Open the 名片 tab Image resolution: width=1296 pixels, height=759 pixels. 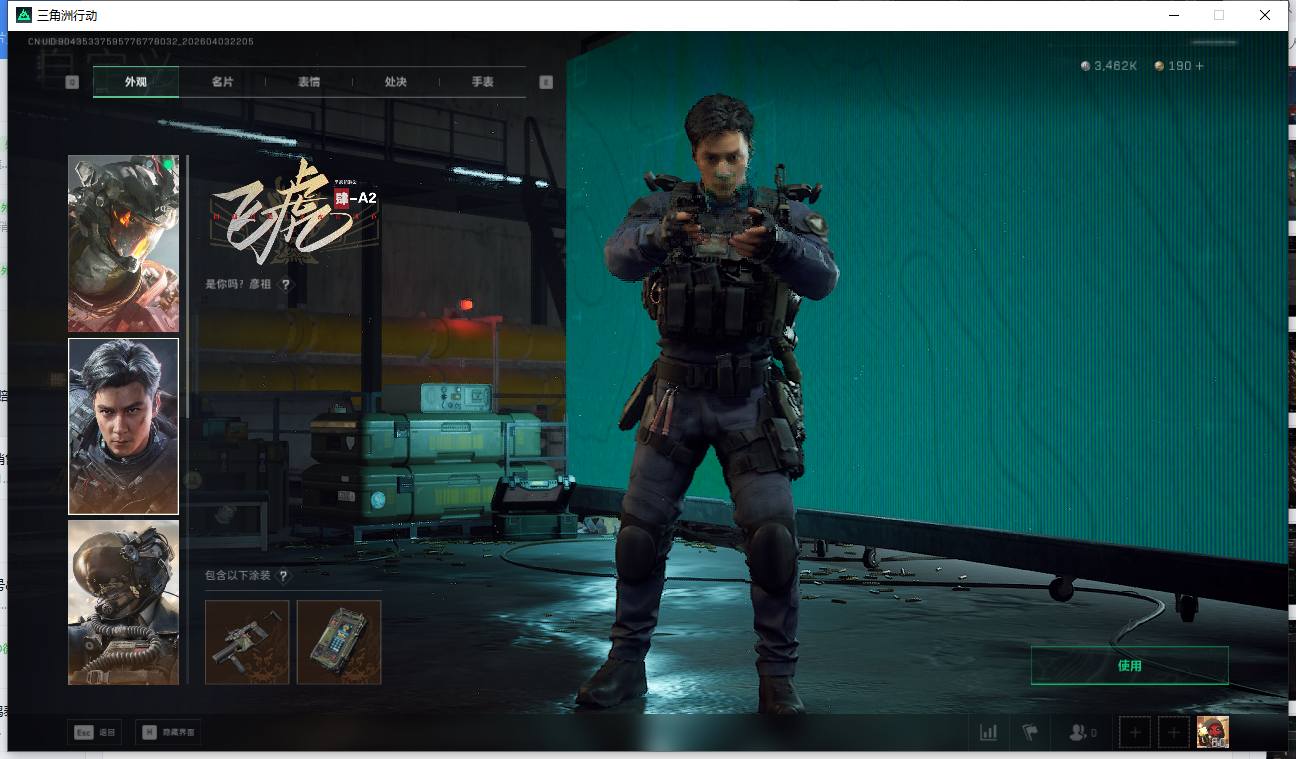[222, 82]
